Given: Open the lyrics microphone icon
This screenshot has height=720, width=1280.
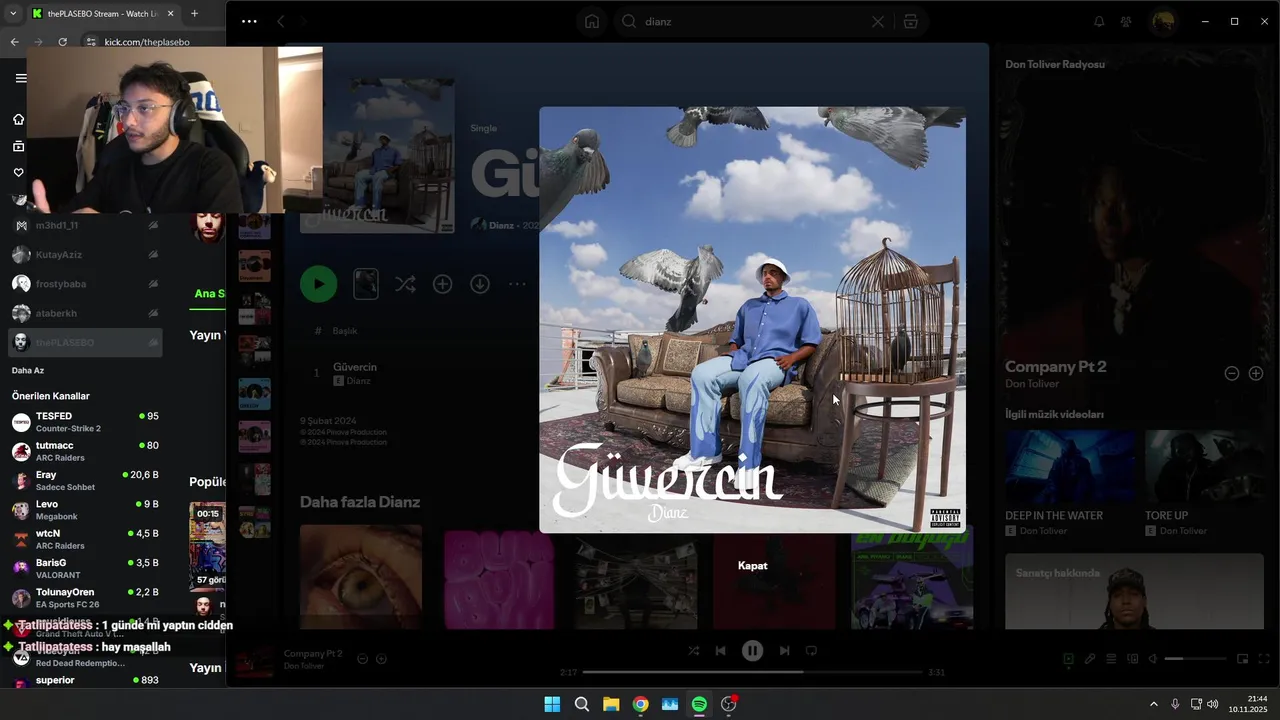Looking at the screenshot, I should click(x=1090, y=659).
